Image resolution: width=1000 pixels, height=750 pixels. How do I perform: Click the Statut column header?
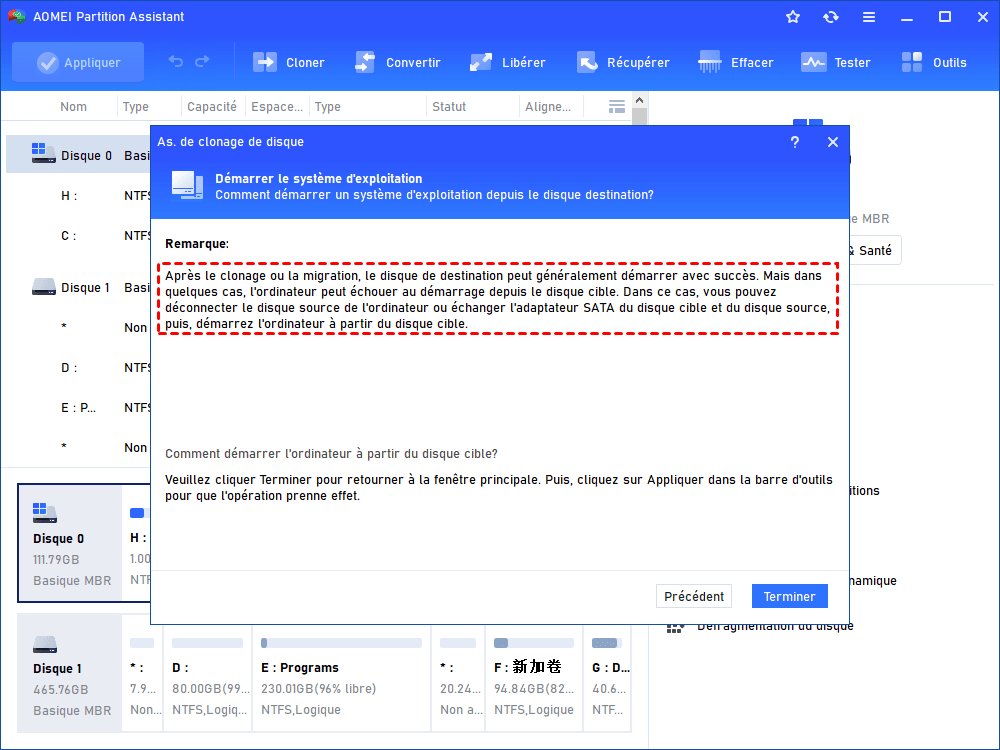(449, 107)
